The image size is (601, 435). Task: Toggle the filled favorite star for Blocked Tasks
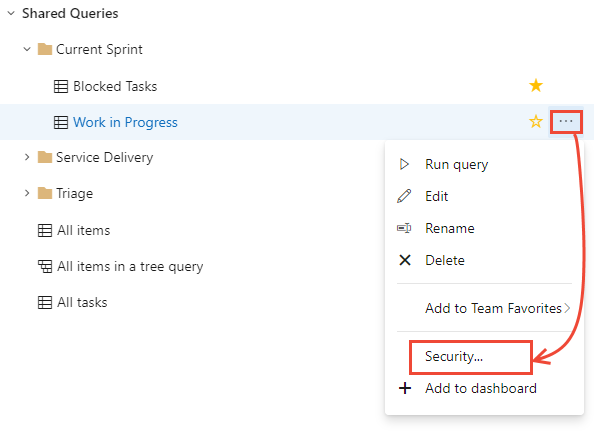(536, 86)
